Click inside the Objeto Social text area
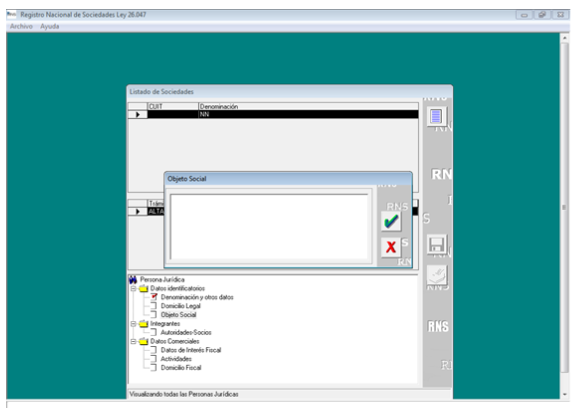The image size is (577, 413). [x=269, y=226]
